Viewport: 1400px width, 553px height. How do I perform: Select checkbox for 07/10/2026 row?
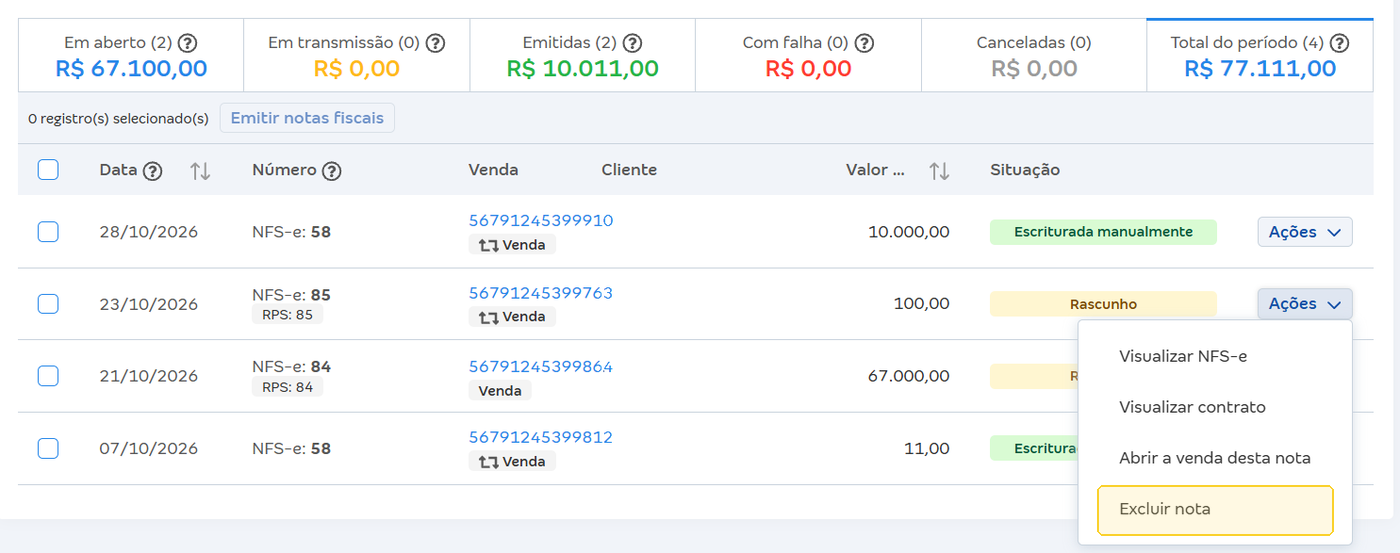(x=48, y=449)
